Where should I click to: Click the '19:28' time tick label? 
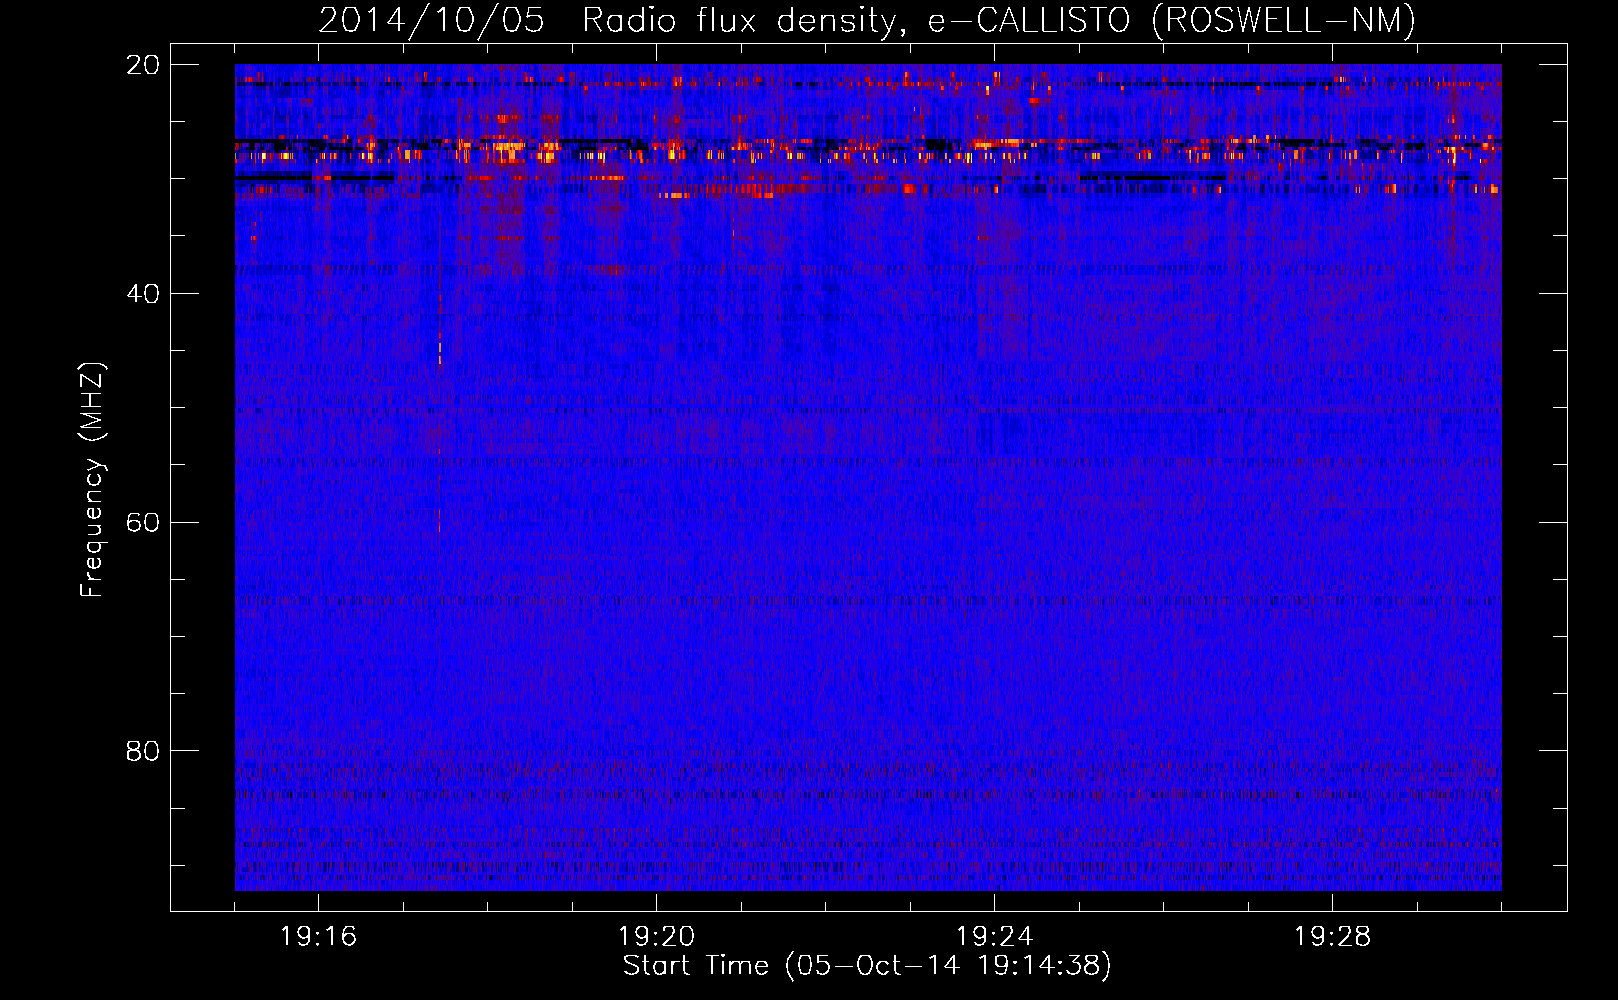click(1332, 937)
